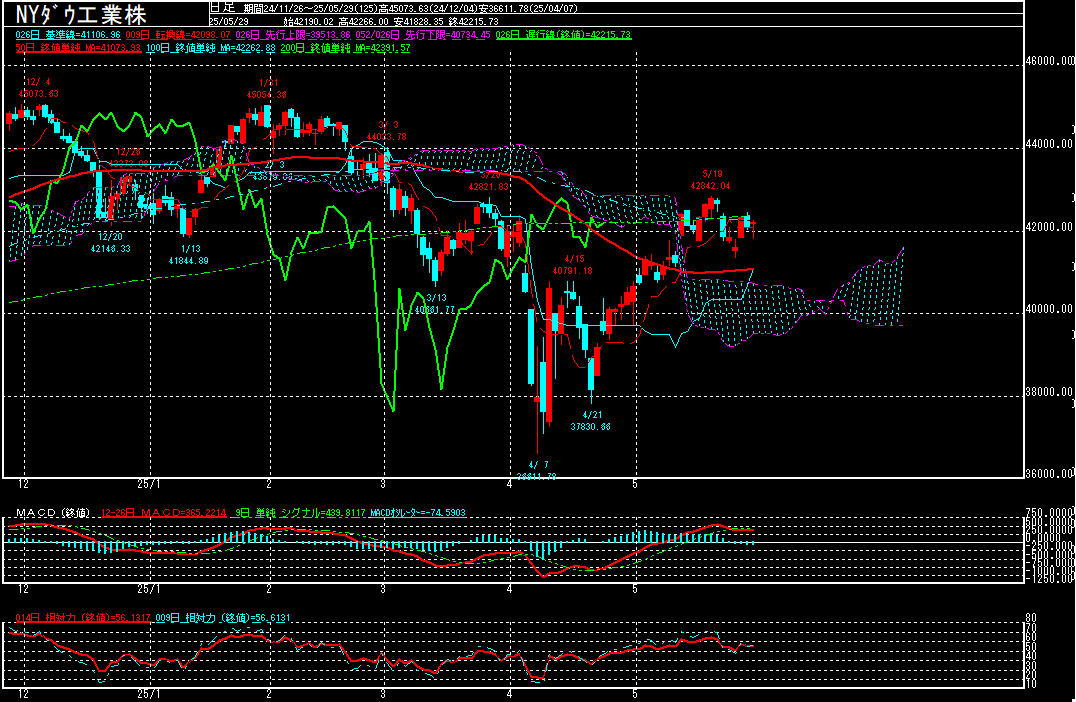Click the 46000.00 price axis label
This screenshot has width=1076, height=702.
[1049, 60]
